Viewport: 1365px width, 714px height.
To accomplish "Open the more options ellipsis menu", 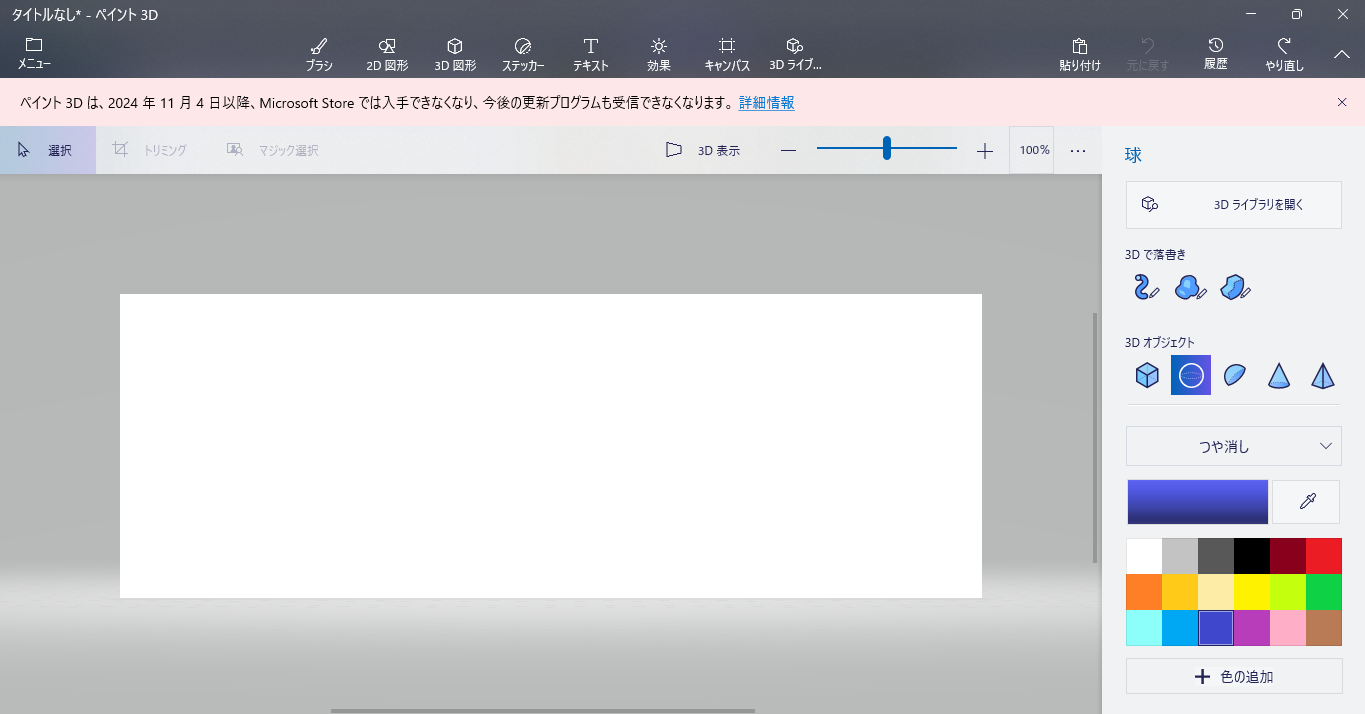I will click(1077, 150).
